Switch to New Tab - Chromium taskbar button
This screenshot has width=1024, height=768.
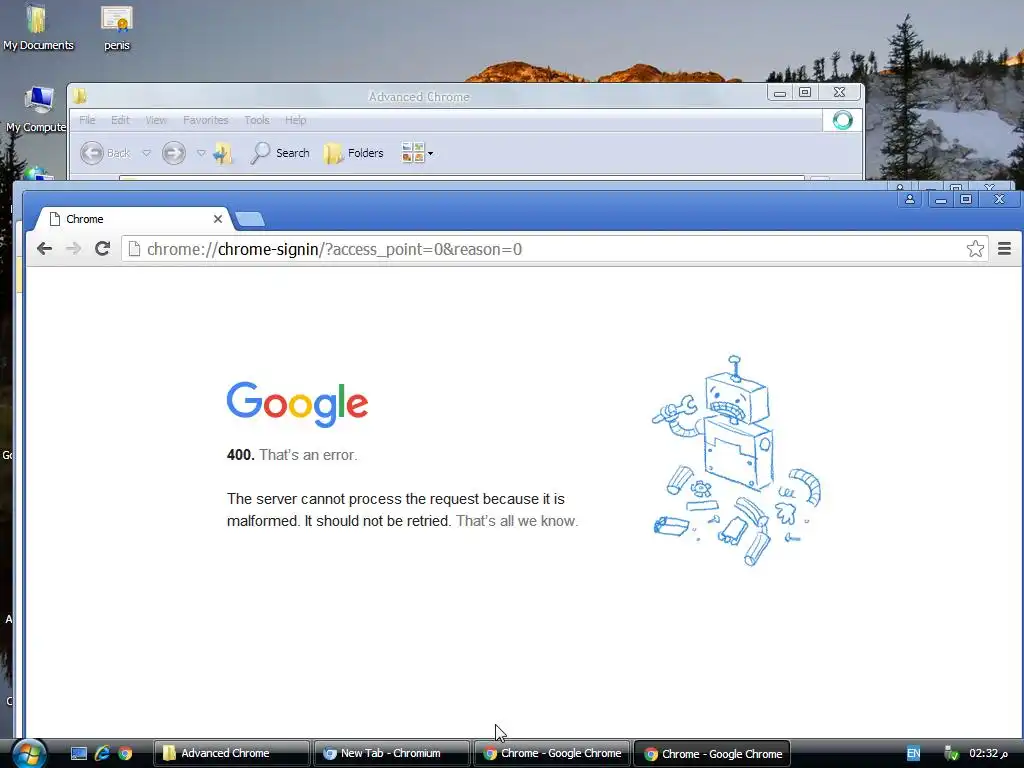pyautogui.click(x=392, y=754)
